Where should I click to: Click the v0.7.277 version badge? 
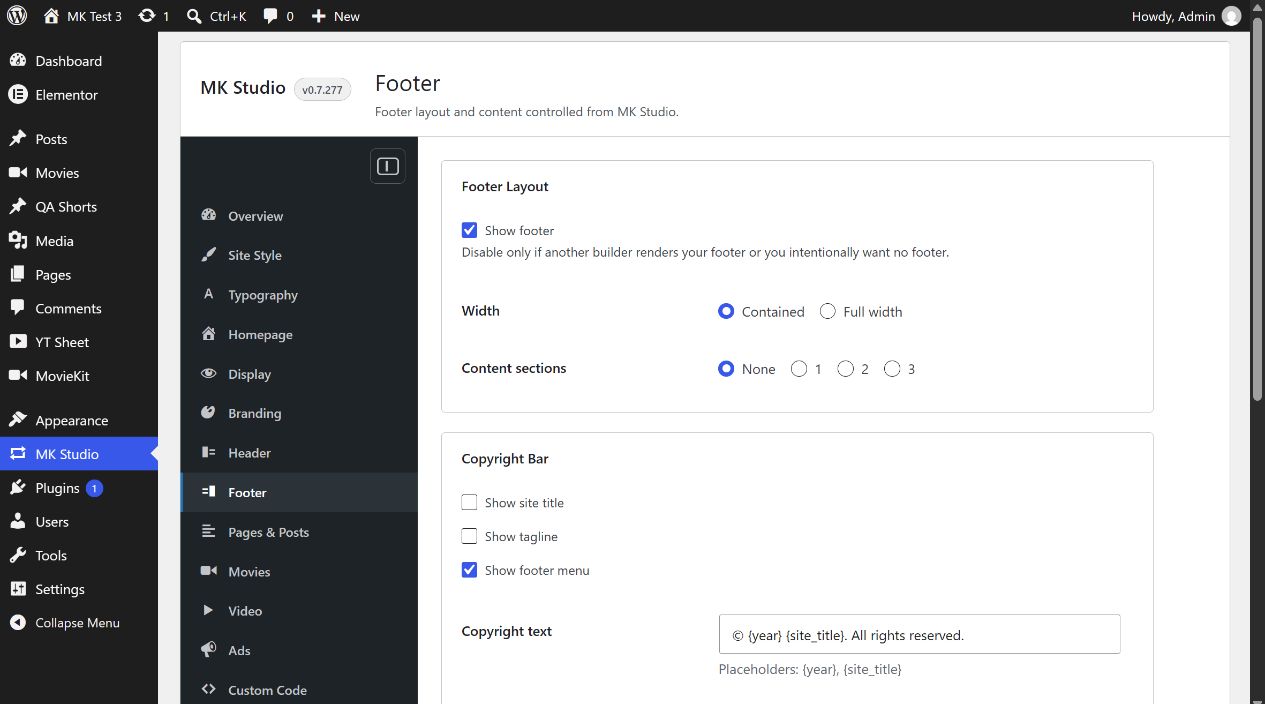pos(322,90)
